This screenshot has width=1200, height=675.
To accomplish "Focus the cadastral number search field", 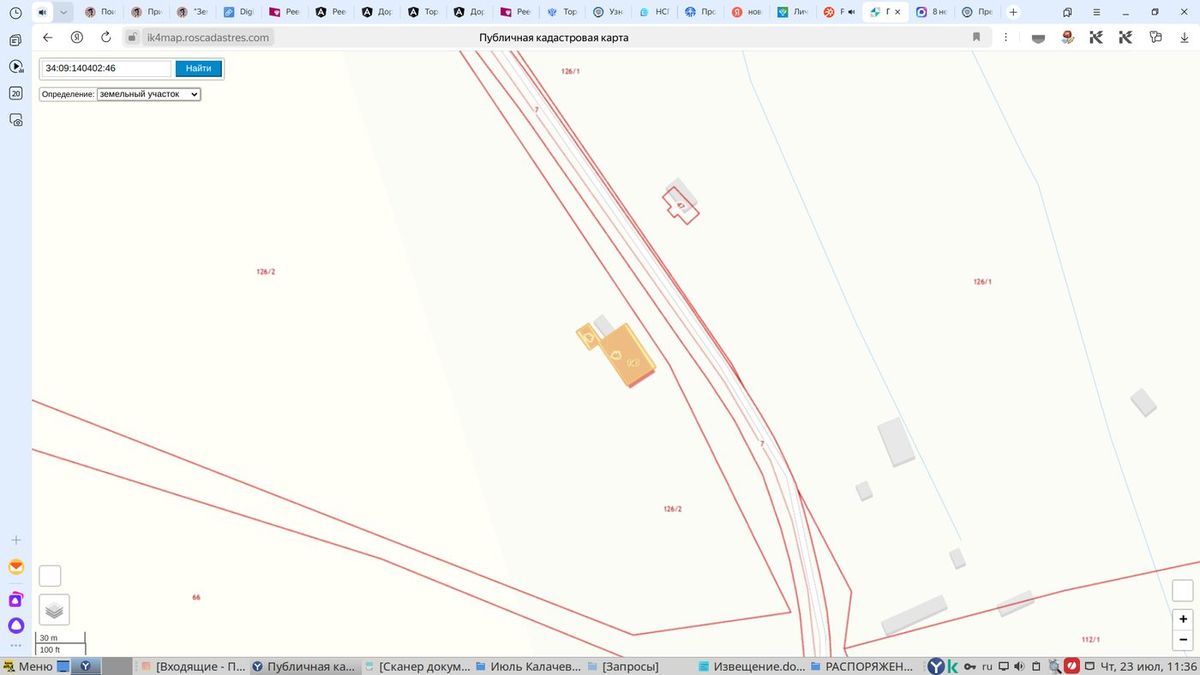I will click(107, 68).
